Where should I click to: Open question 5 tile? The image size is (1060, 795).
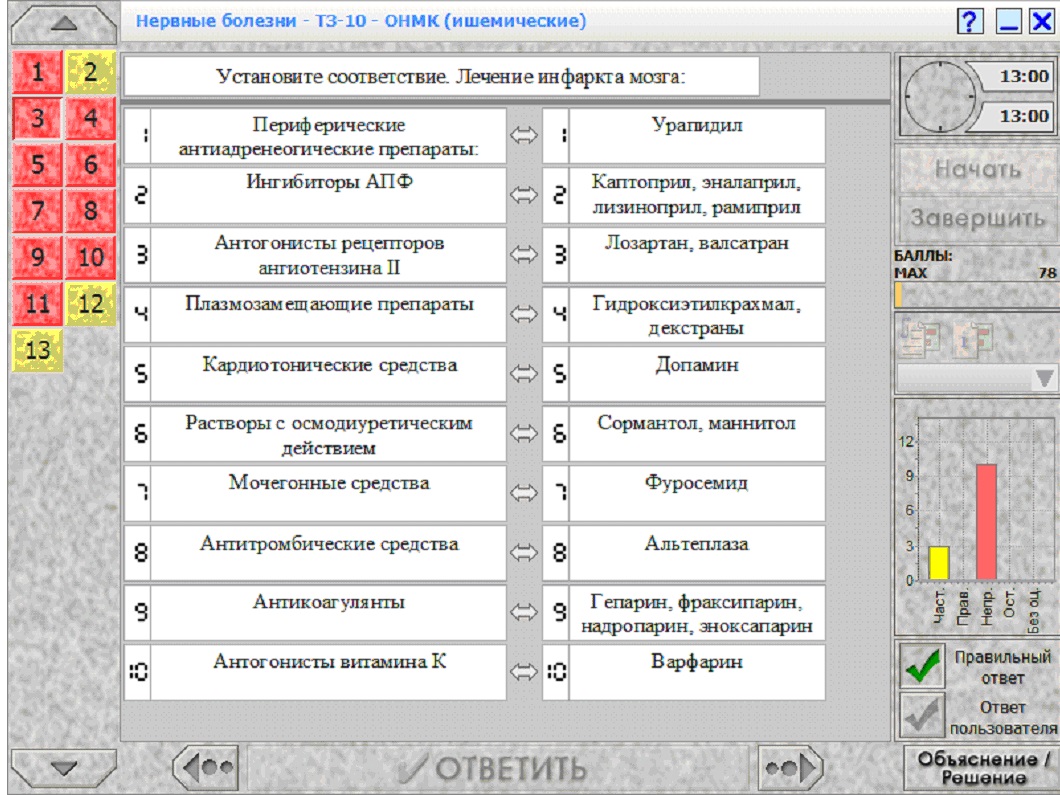37,164
